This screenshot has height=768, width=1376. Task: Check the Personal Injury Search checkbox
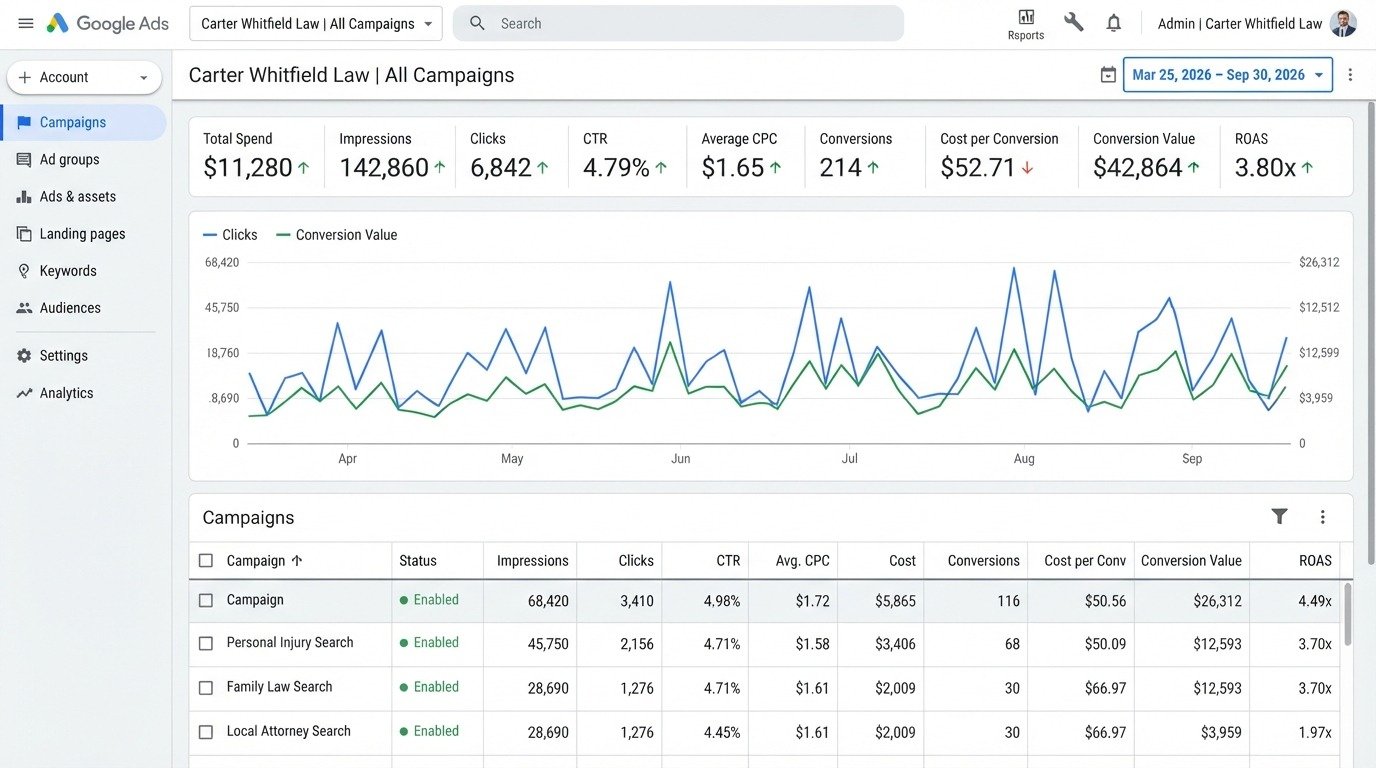(x=206, y=643)
